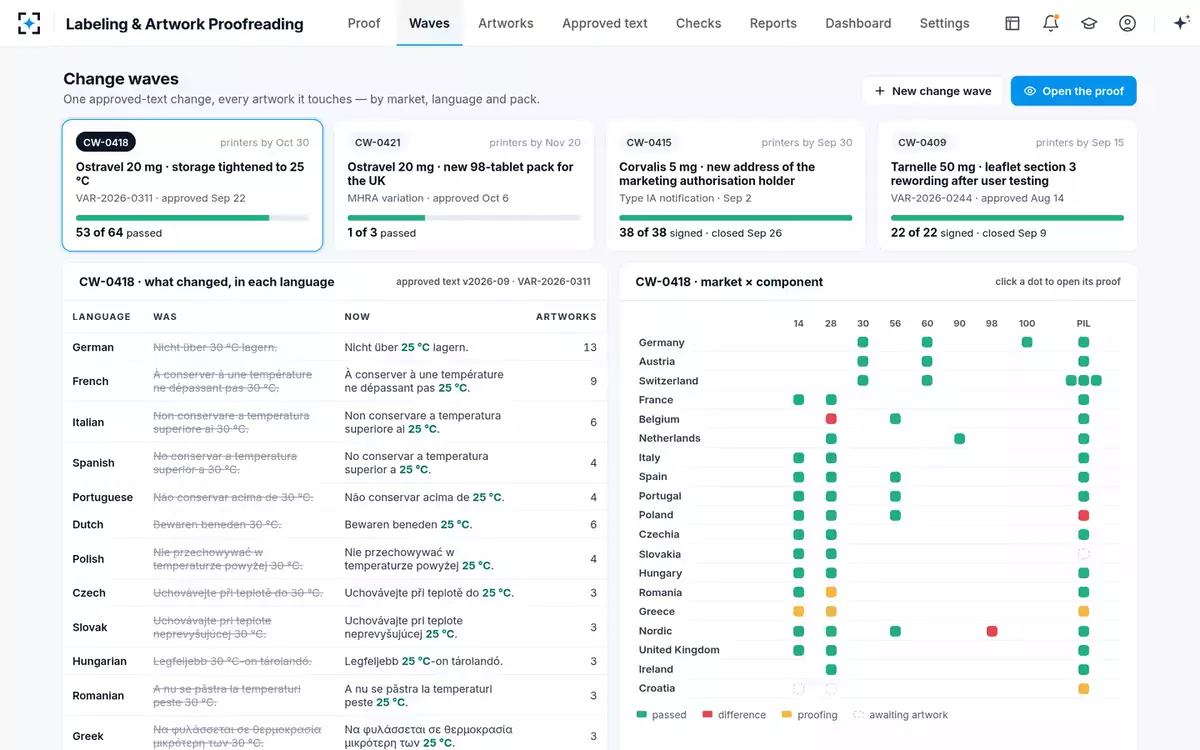The image size is (1200, 750).
Task: Open the panel layout icon in header
Action: pyautogui.click(x=1012, y=23)
